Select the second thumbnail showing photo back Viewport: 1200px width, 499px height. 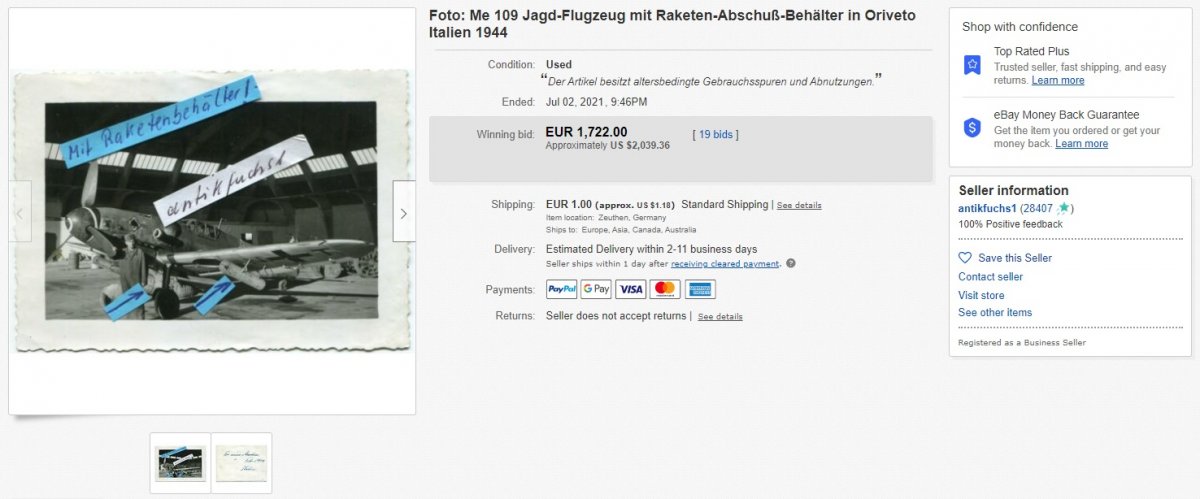click(x=241, y=463)
